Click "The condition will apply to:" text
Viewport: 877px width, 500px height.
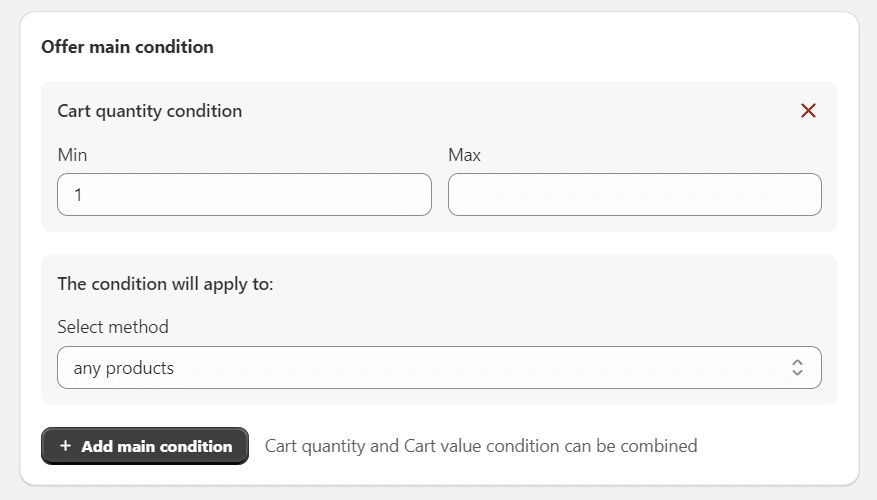[x=165, y=284]
